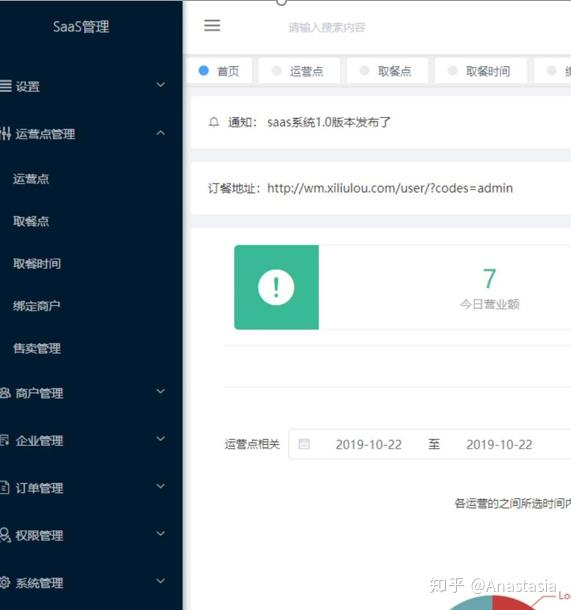The height and width of the screenshot is (610, 571).
Task: Click the 系统管理 gear icon
Action: [5, 582]
